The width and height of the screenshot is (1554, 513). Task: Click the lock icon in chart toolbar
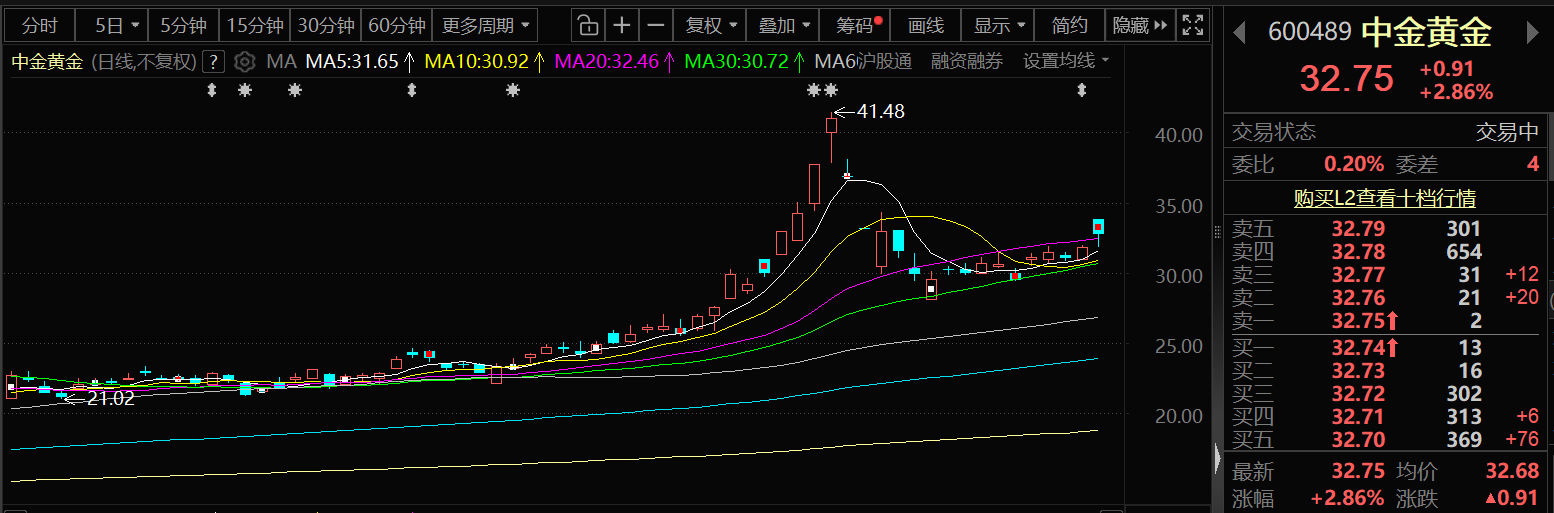coord(589,25)
